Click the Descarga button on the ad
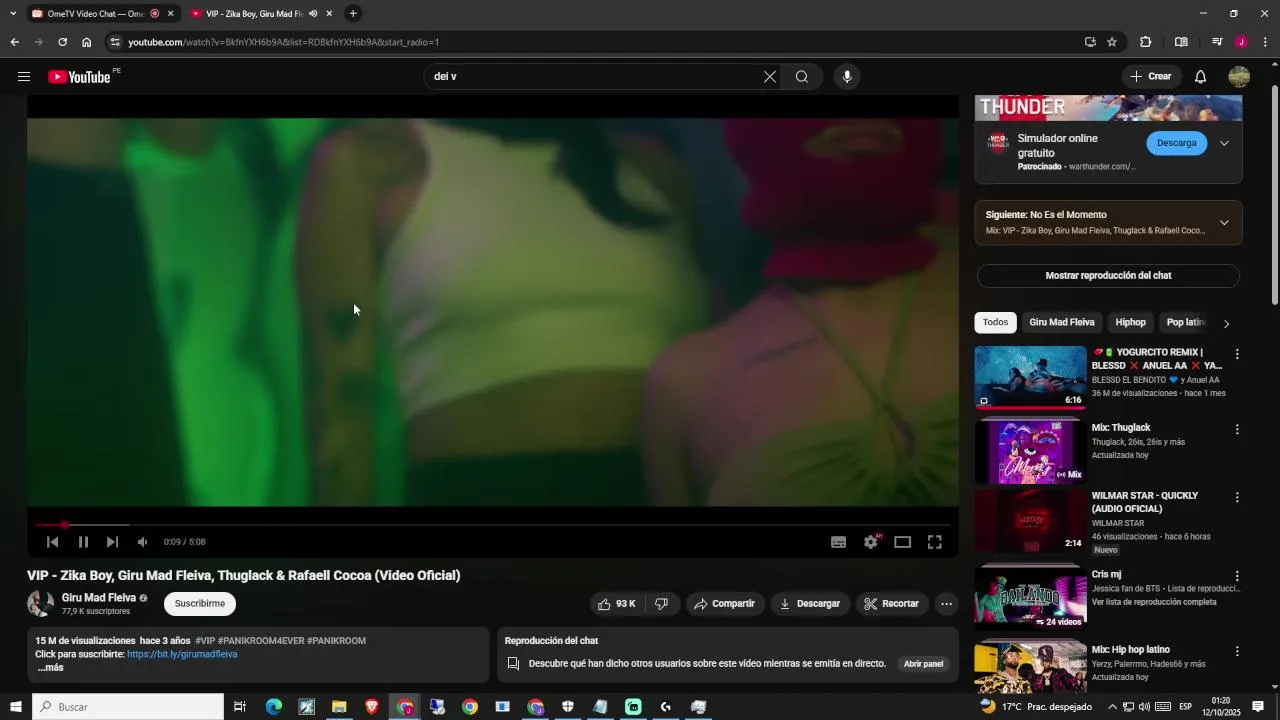Image resolution: width=1280 pixels, height=720 pixels. tap(1176, 143)
